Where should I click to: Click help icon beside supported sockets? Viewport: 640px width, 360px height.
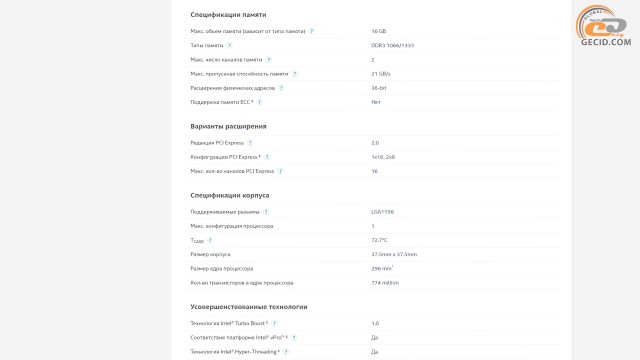[266, 212]
